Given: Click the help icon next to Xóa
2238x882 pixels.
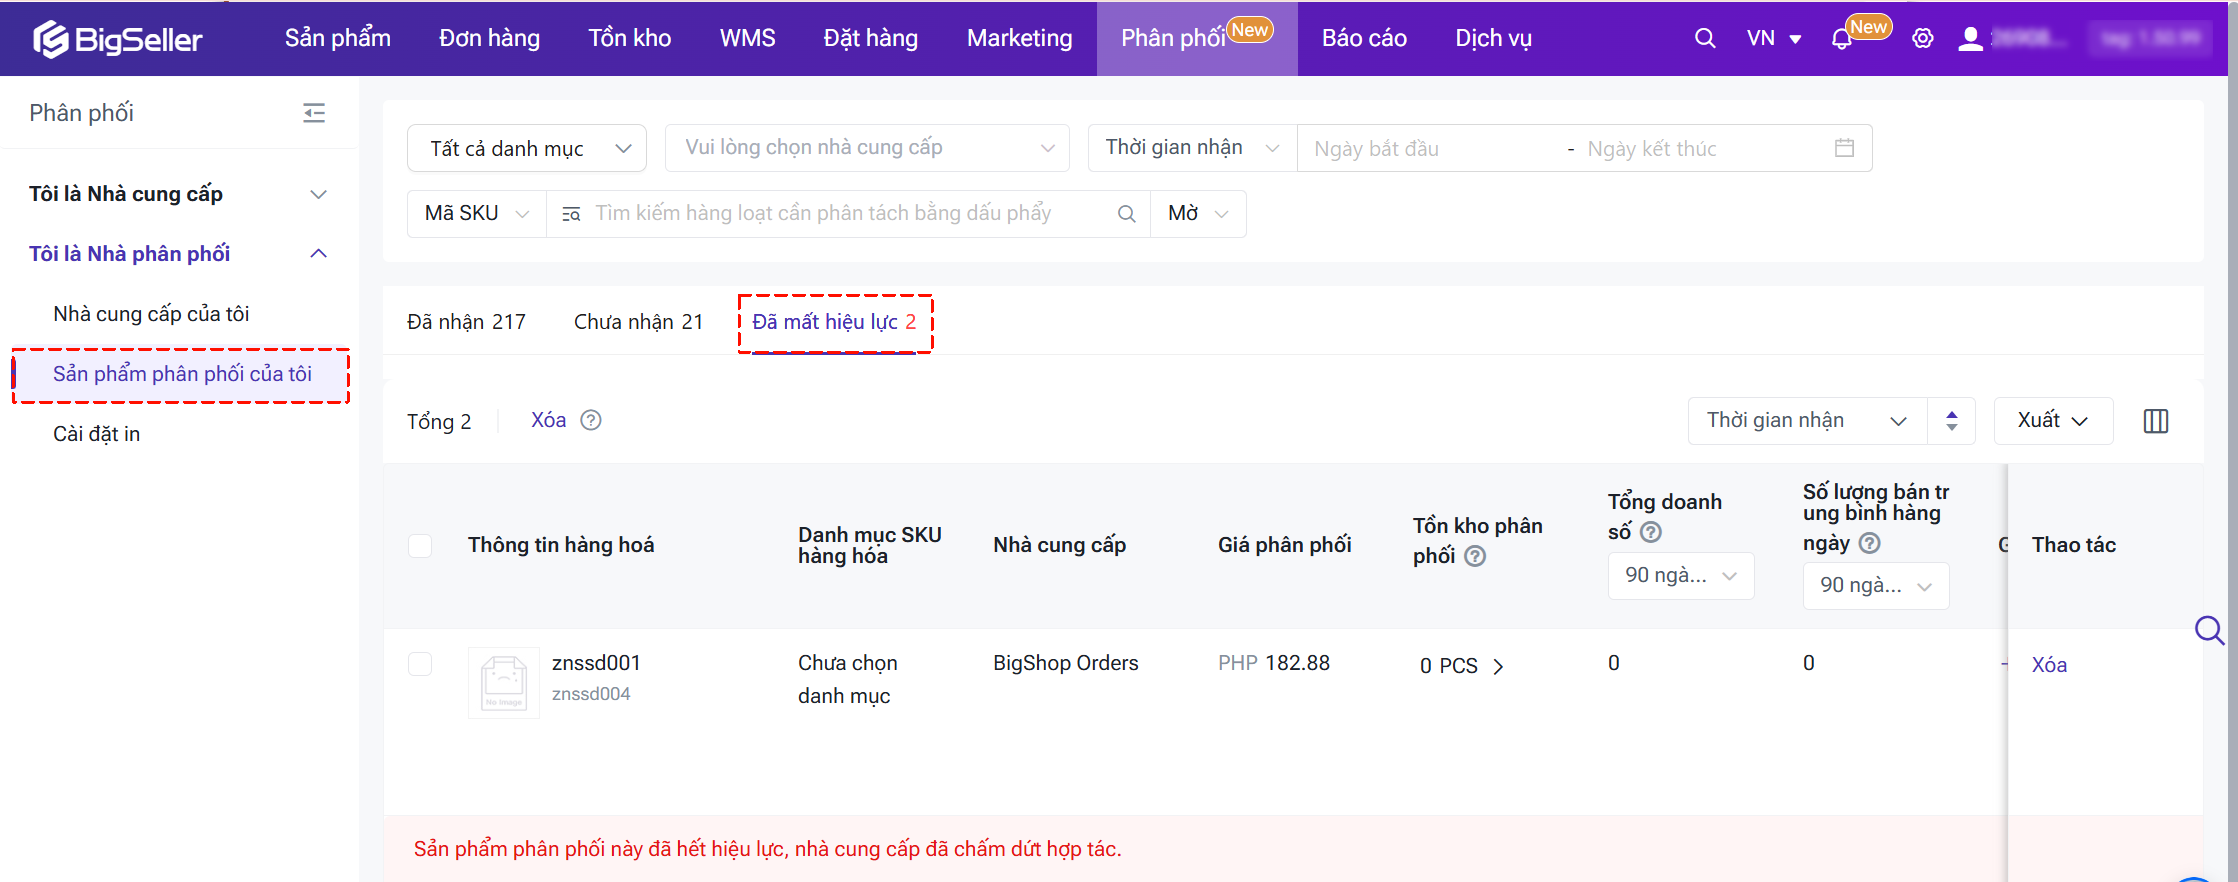Looking at the screenshot, I should (x=591, y=420).
